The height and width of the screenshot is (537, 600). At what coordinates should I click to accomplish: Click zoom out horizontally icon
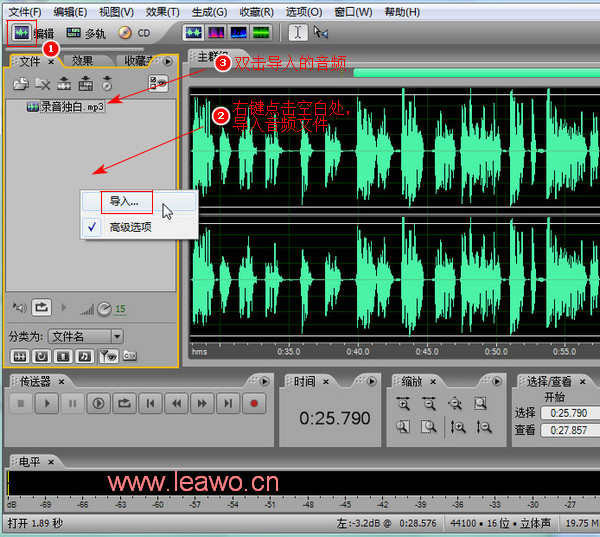point(429,403)
